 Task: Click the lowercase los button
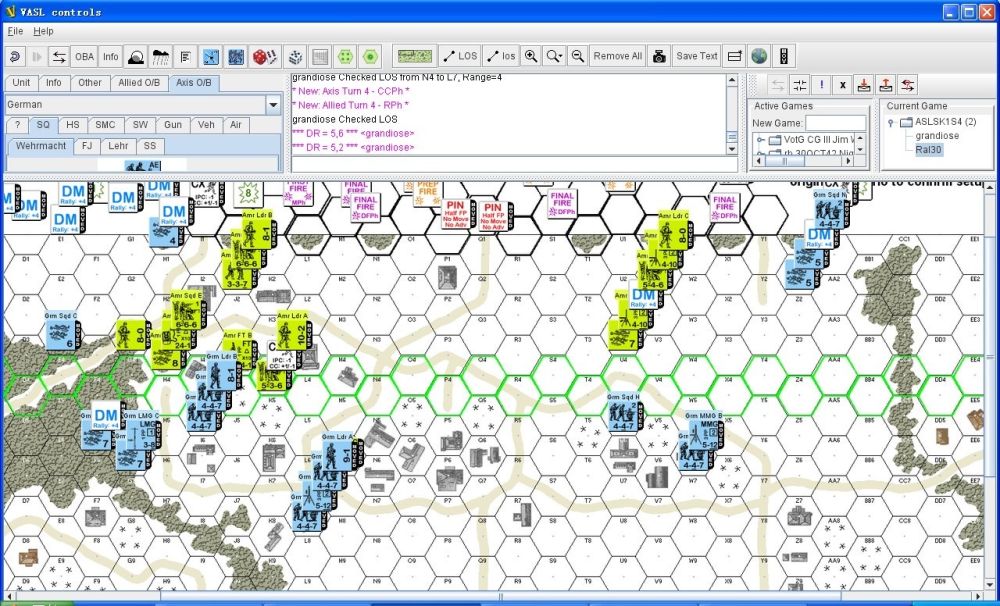tap(501, 56)
